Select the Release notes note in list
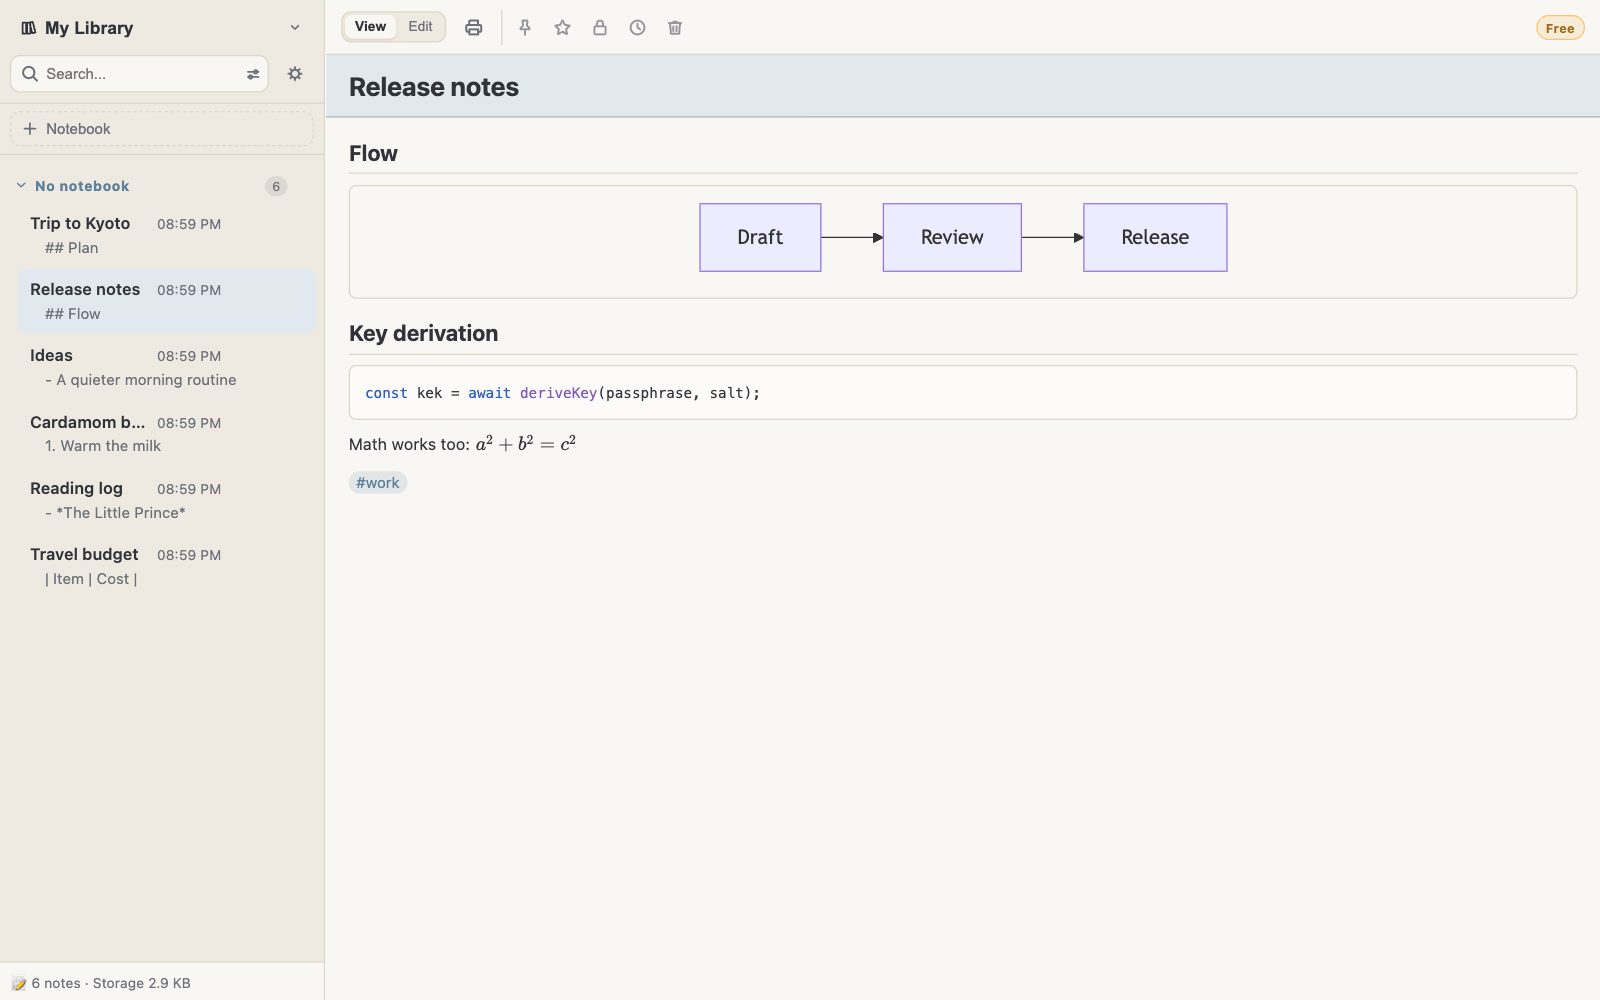Screen dimensions: 1600x1000 tap(167, 301)
